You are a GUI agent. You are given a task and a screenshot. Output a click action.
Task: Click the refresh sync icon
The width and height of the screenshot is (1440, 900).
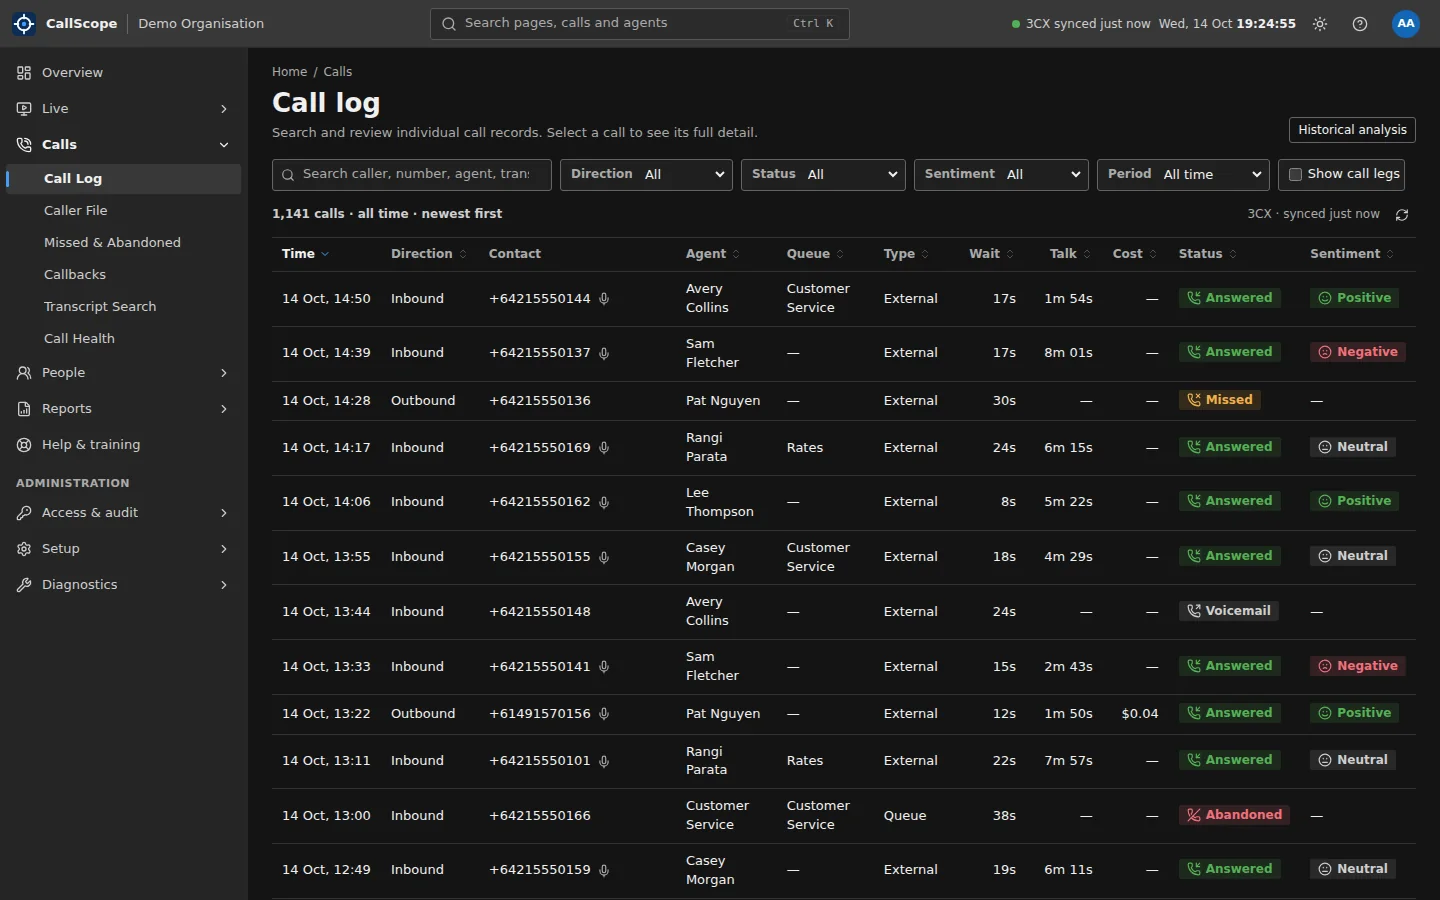(1402, 215)
